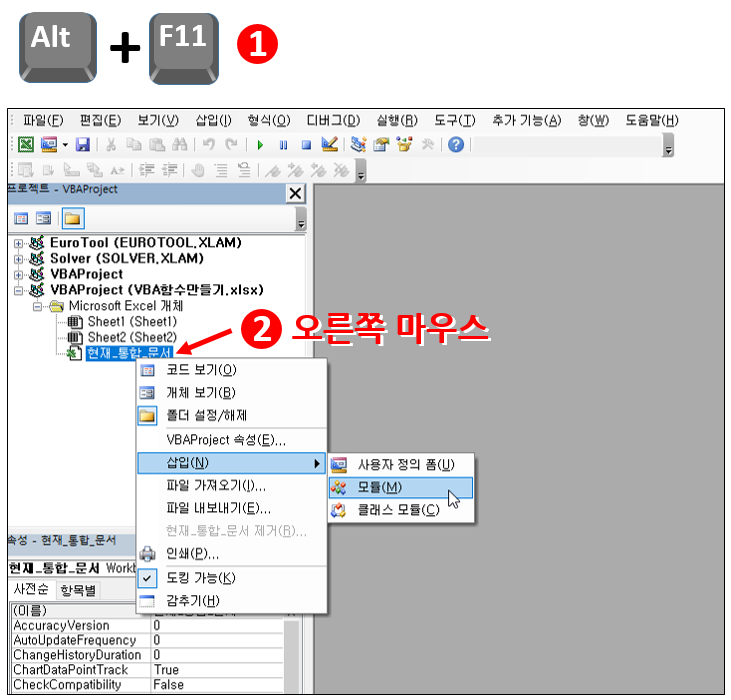Click the Insert UserForm toolbar icon
The image size is (731, 700).
coord(49,145)
